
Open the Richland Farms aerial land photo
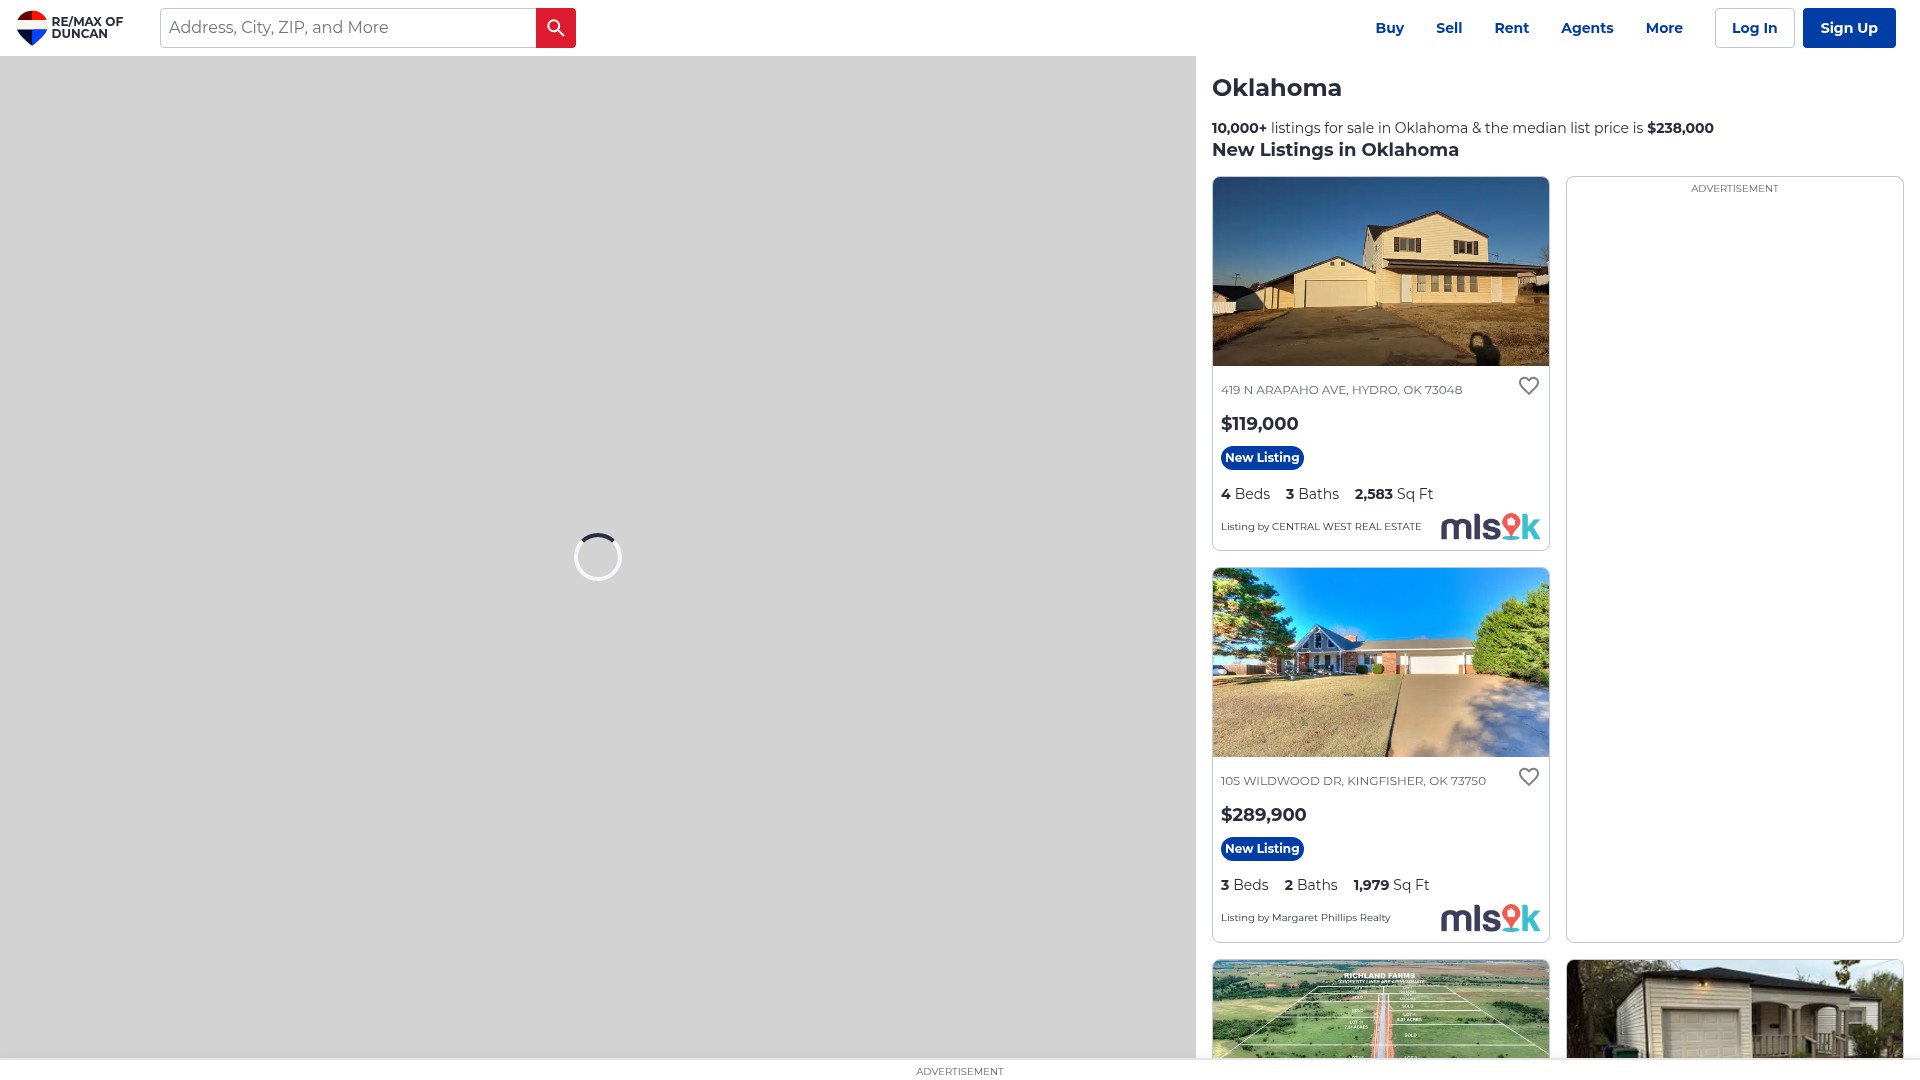tap(1381, 1009)
